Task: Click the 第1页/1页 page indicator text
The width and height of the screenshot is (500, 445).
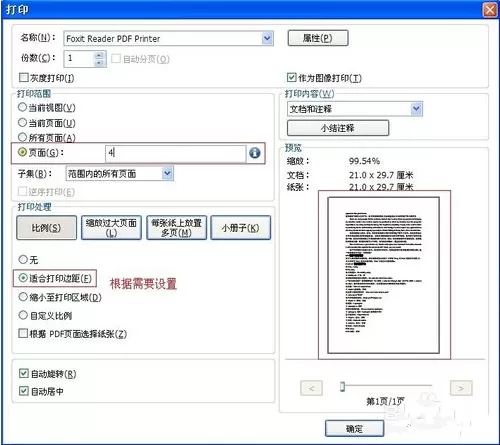Action: coord(386,401)
